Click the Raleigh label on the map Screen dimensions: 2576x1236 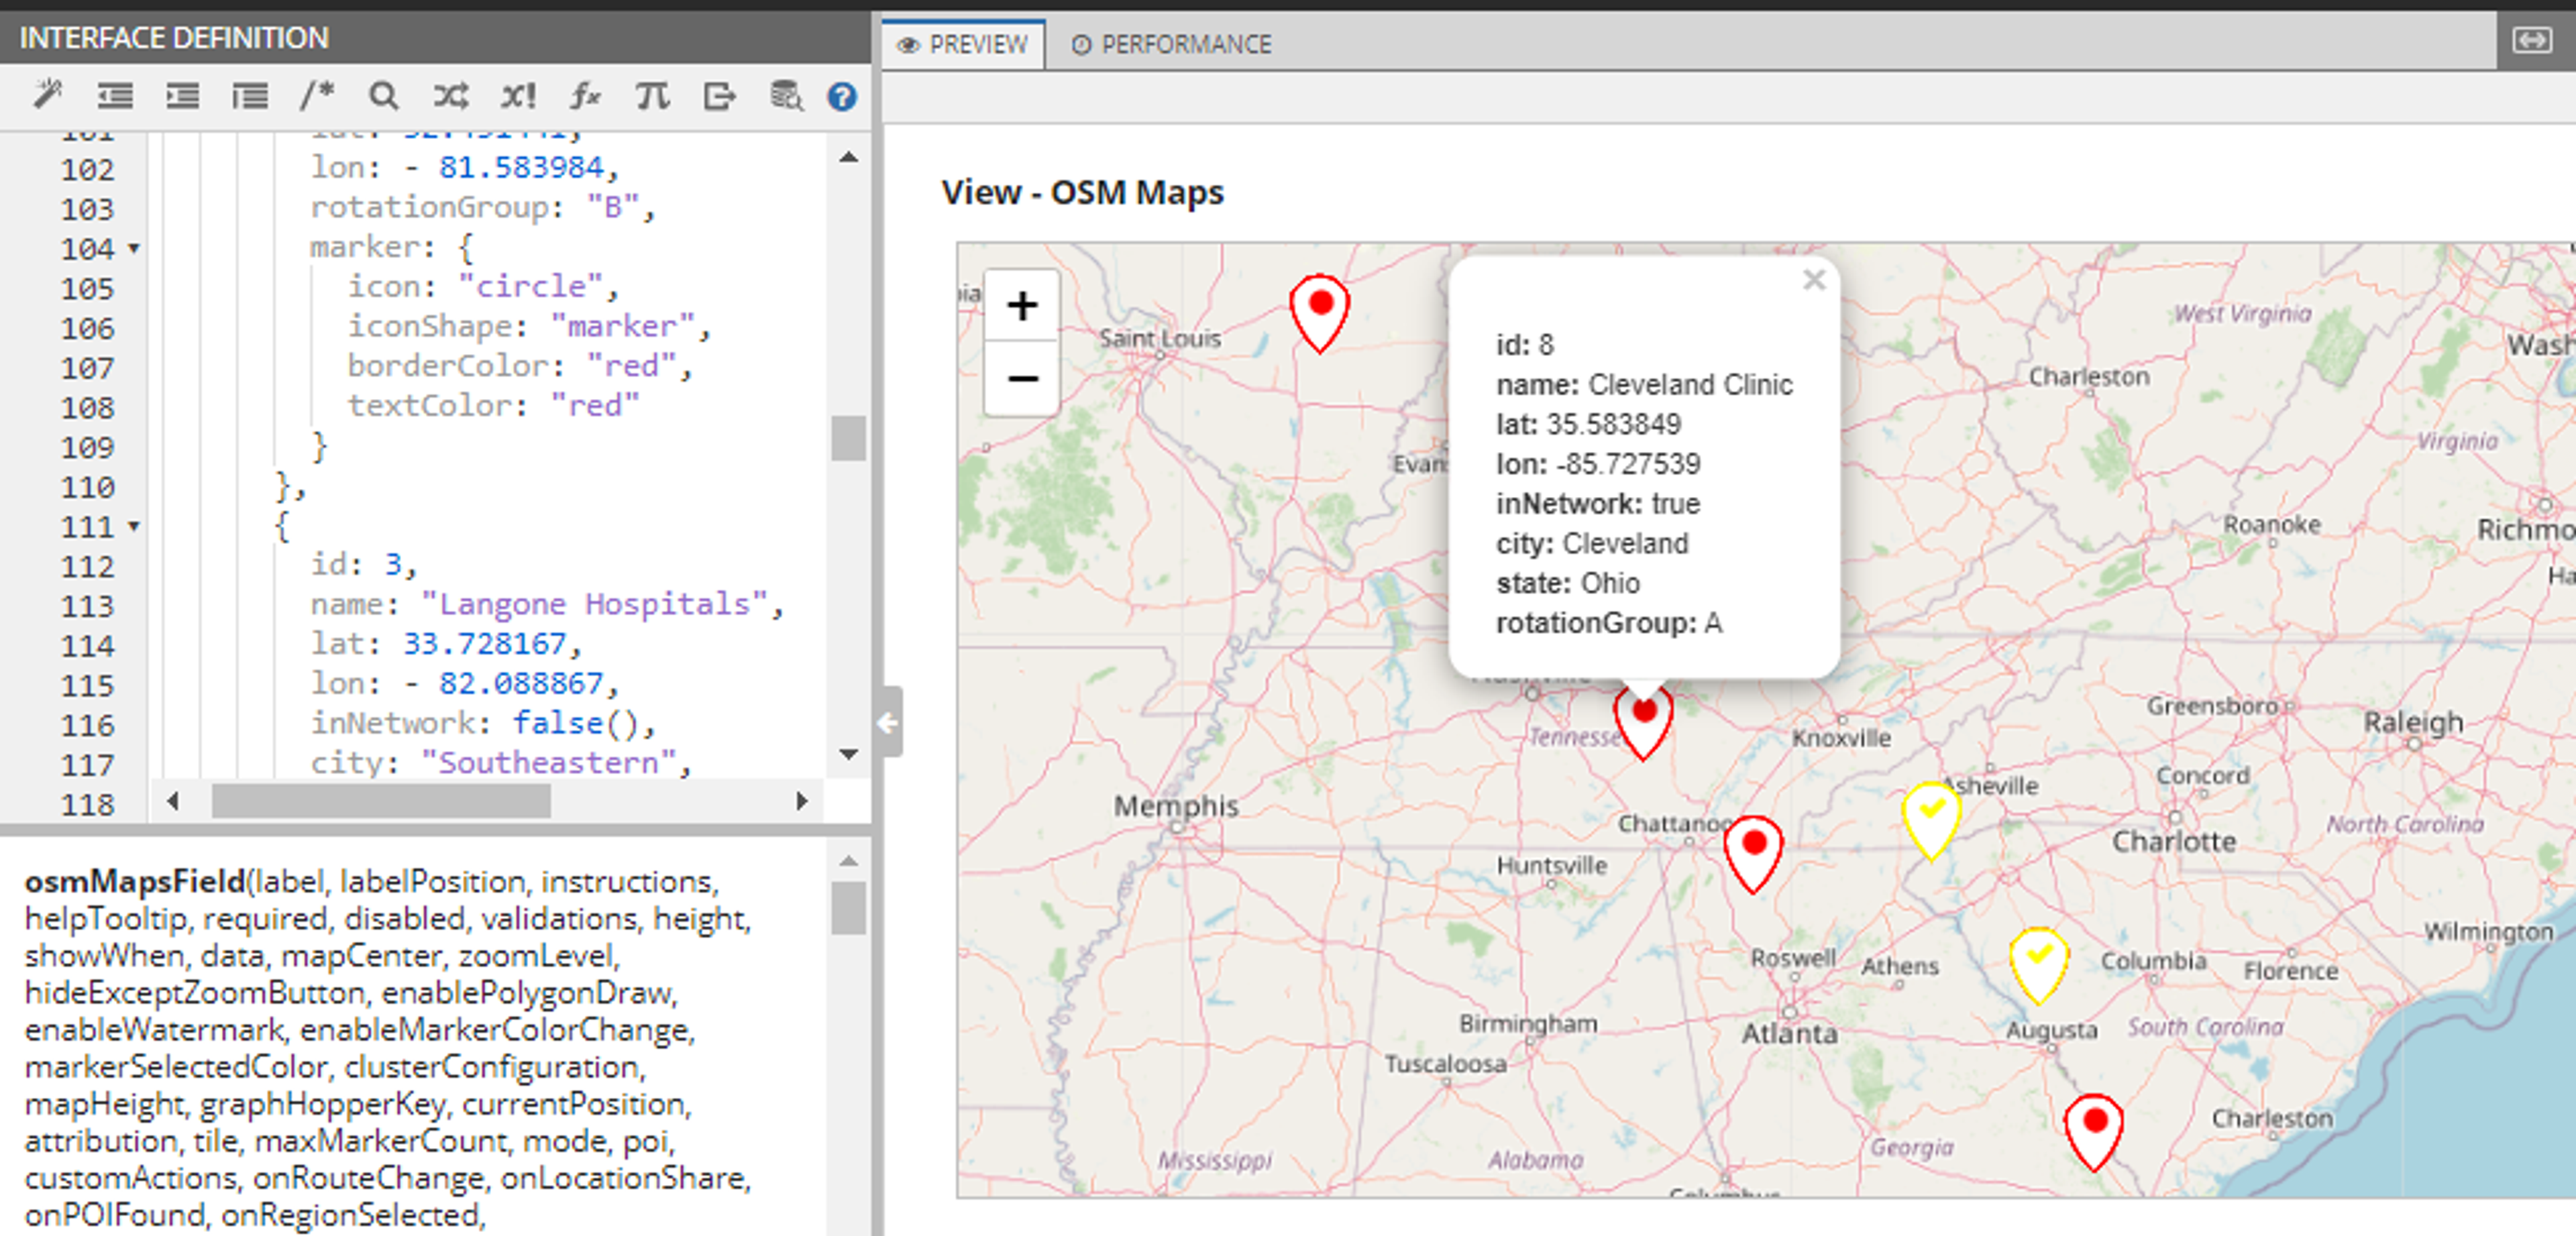(2413, 722)
